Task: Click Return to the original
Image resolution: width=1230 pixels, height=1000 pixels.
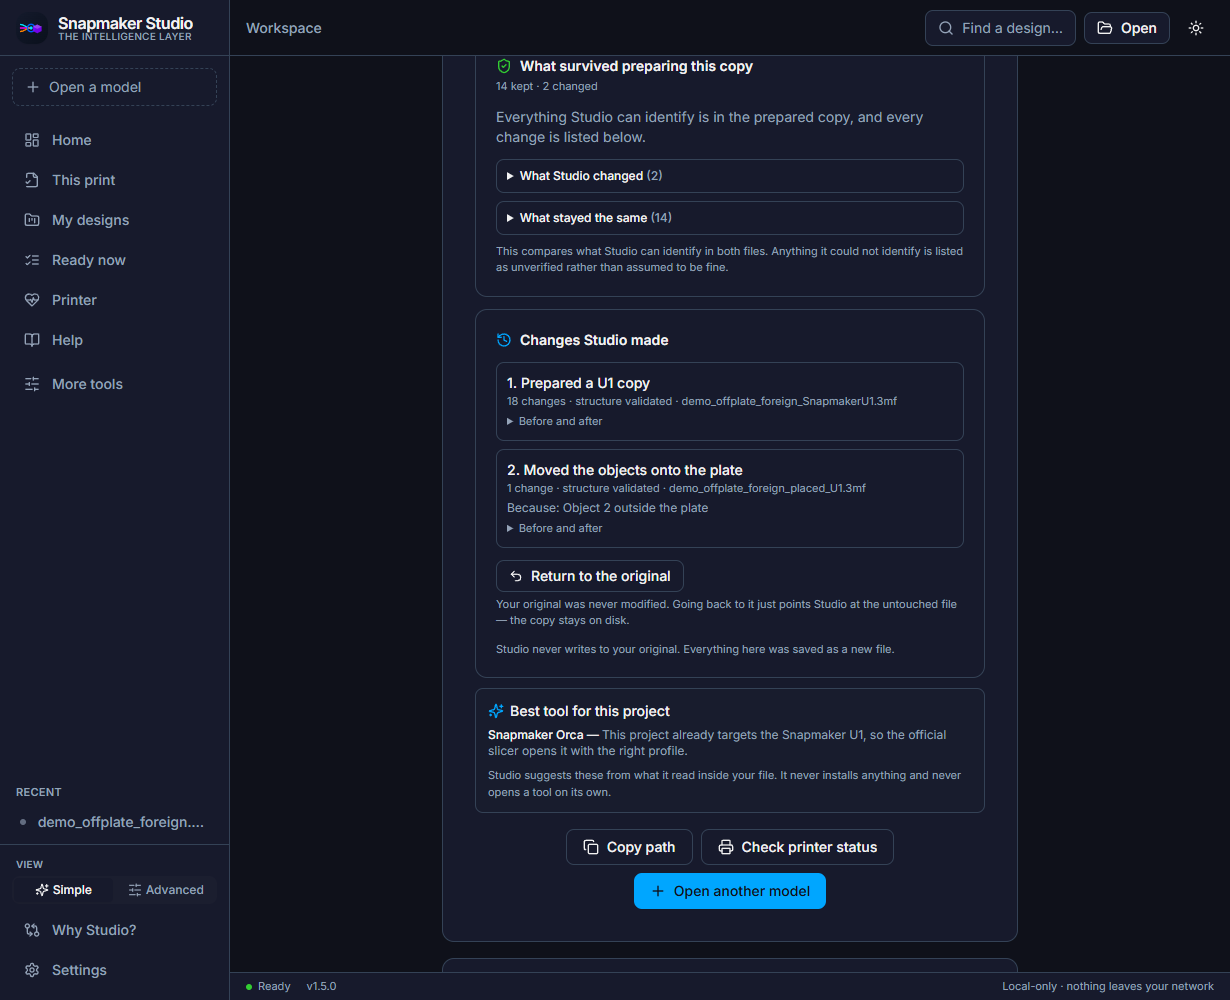Action: coord(590,576)
